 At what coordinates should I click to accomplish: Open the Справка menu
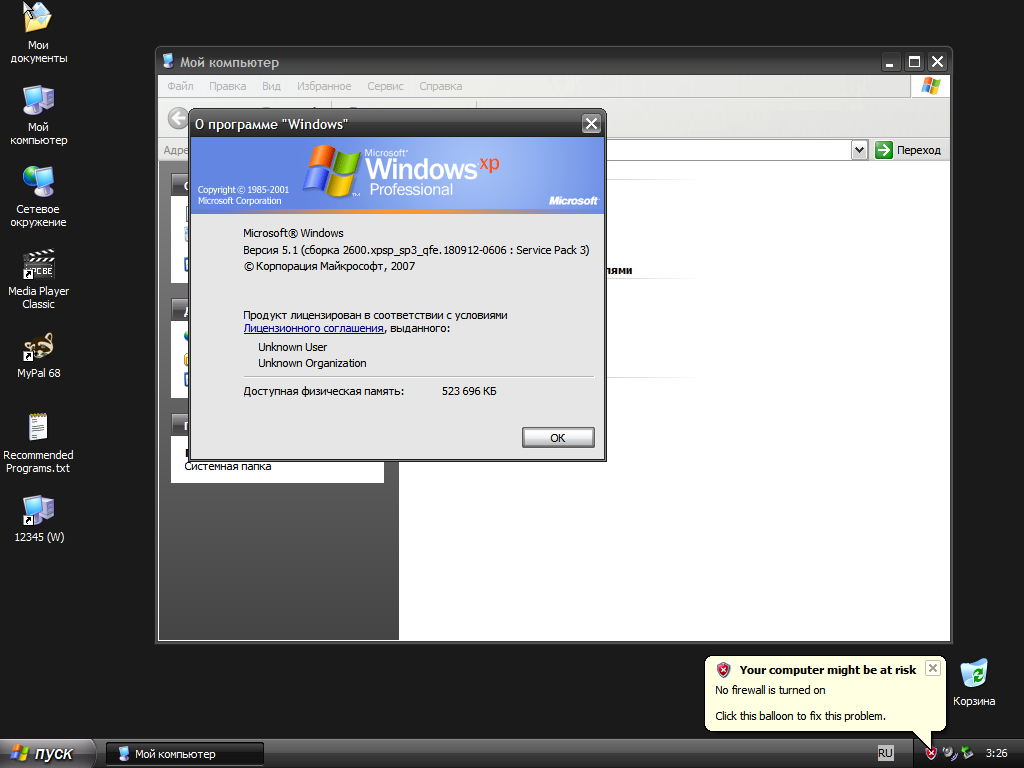441,86
